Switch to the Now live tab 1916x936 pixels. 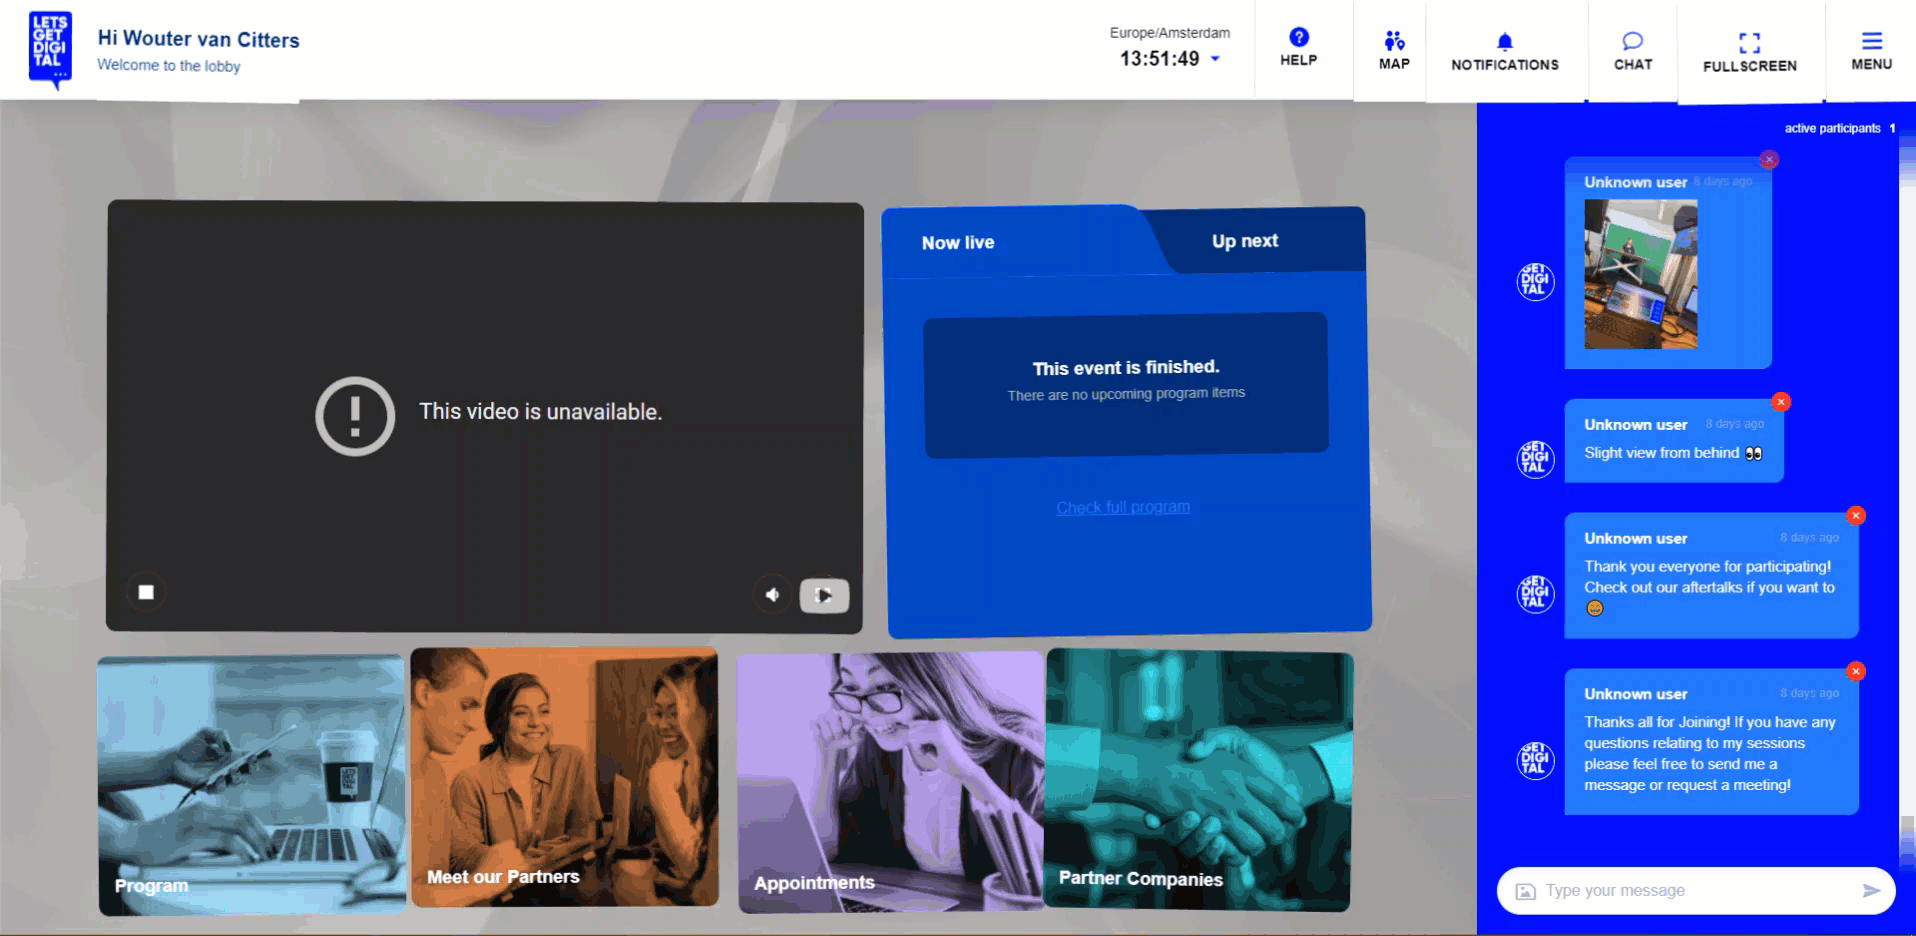pos(958,243)
